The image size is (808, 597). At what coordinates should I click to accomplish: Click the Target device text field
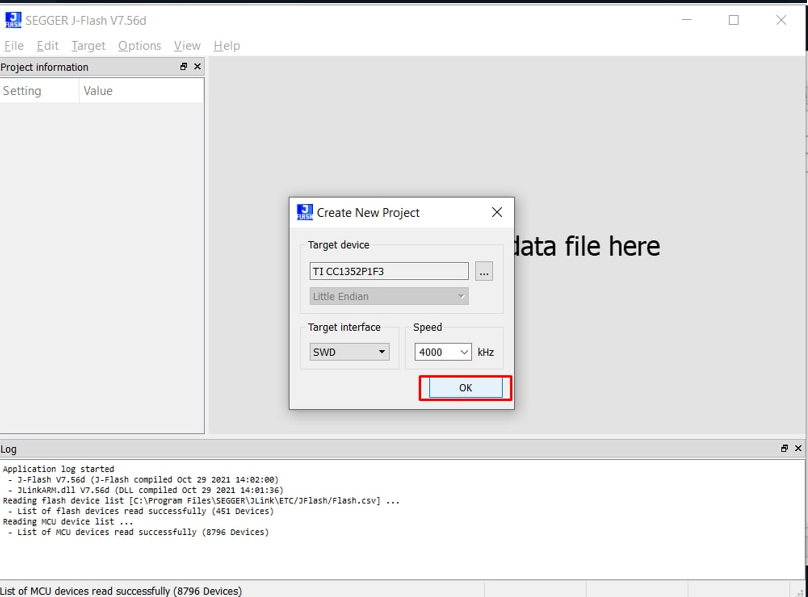click(389, 271)
